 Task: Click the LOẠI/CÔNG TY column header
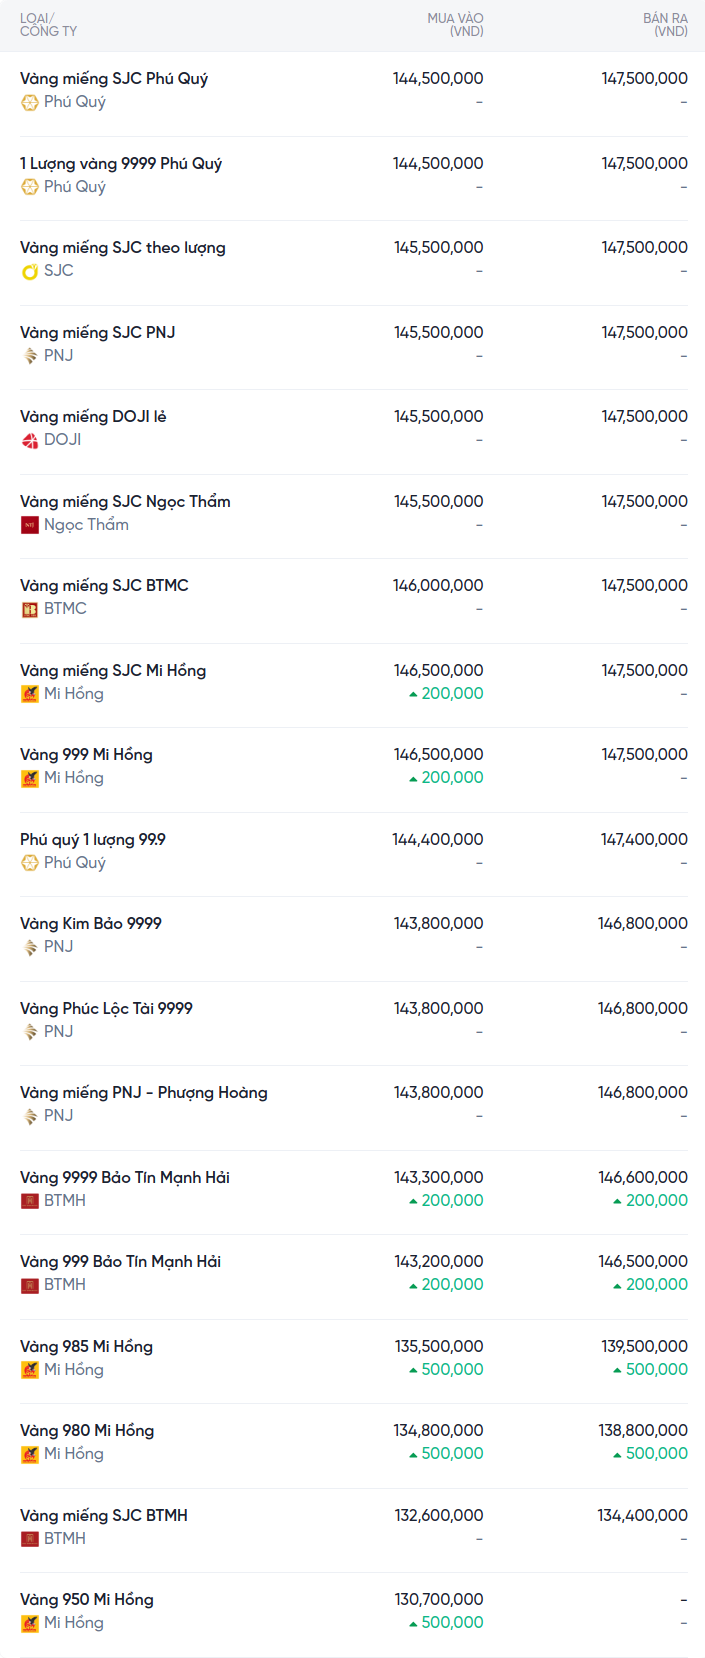pyautogui.click(x=48, y=25)
